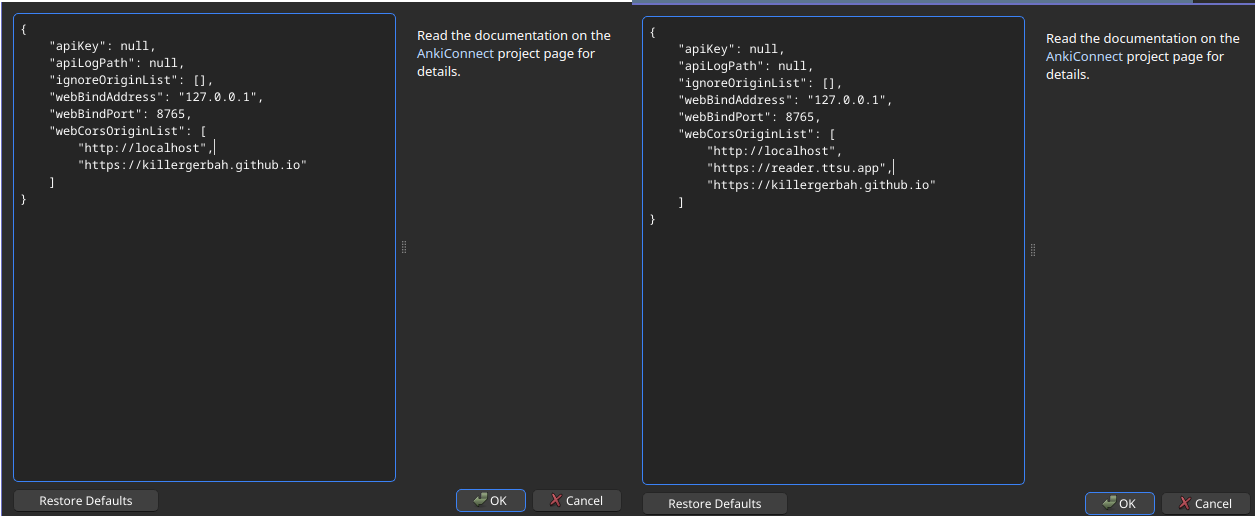Click the splitter handle in left dialog
This screenshot has width=1255, height=516.
click(404, 247)
